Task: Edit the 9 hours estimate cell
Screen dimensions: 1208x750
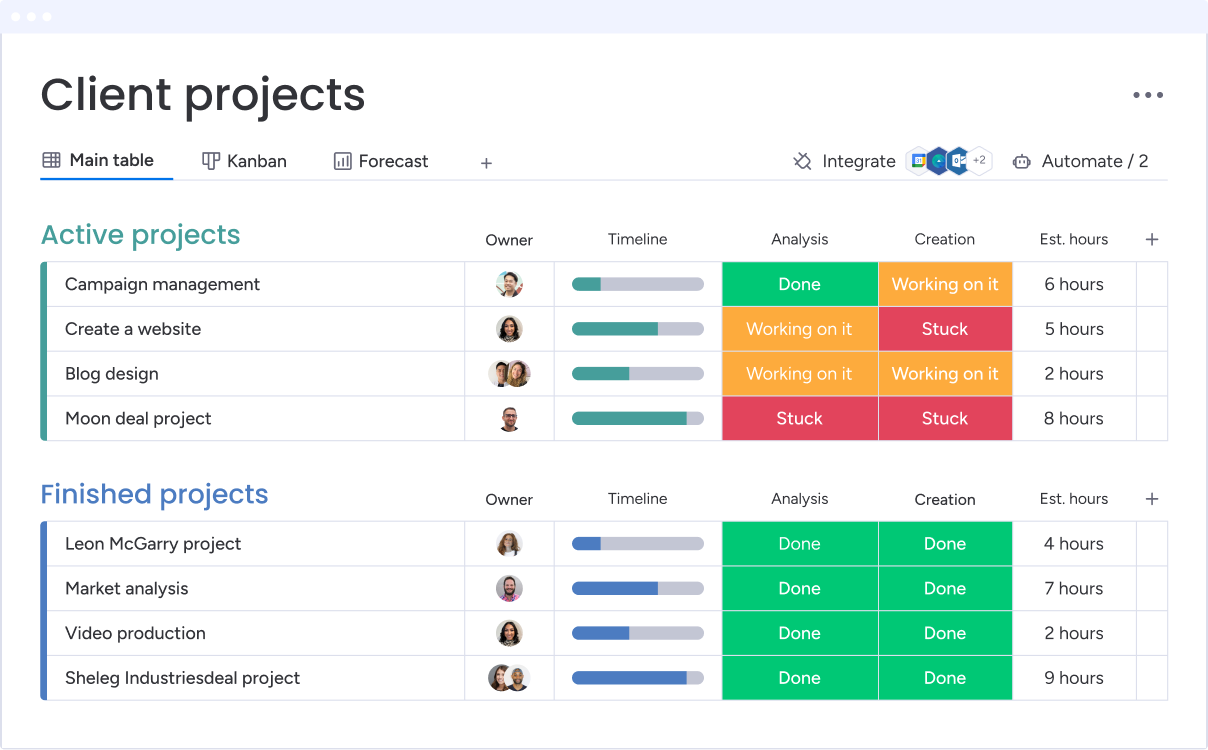Action: pyautogui.click(x=1074, y=678)
